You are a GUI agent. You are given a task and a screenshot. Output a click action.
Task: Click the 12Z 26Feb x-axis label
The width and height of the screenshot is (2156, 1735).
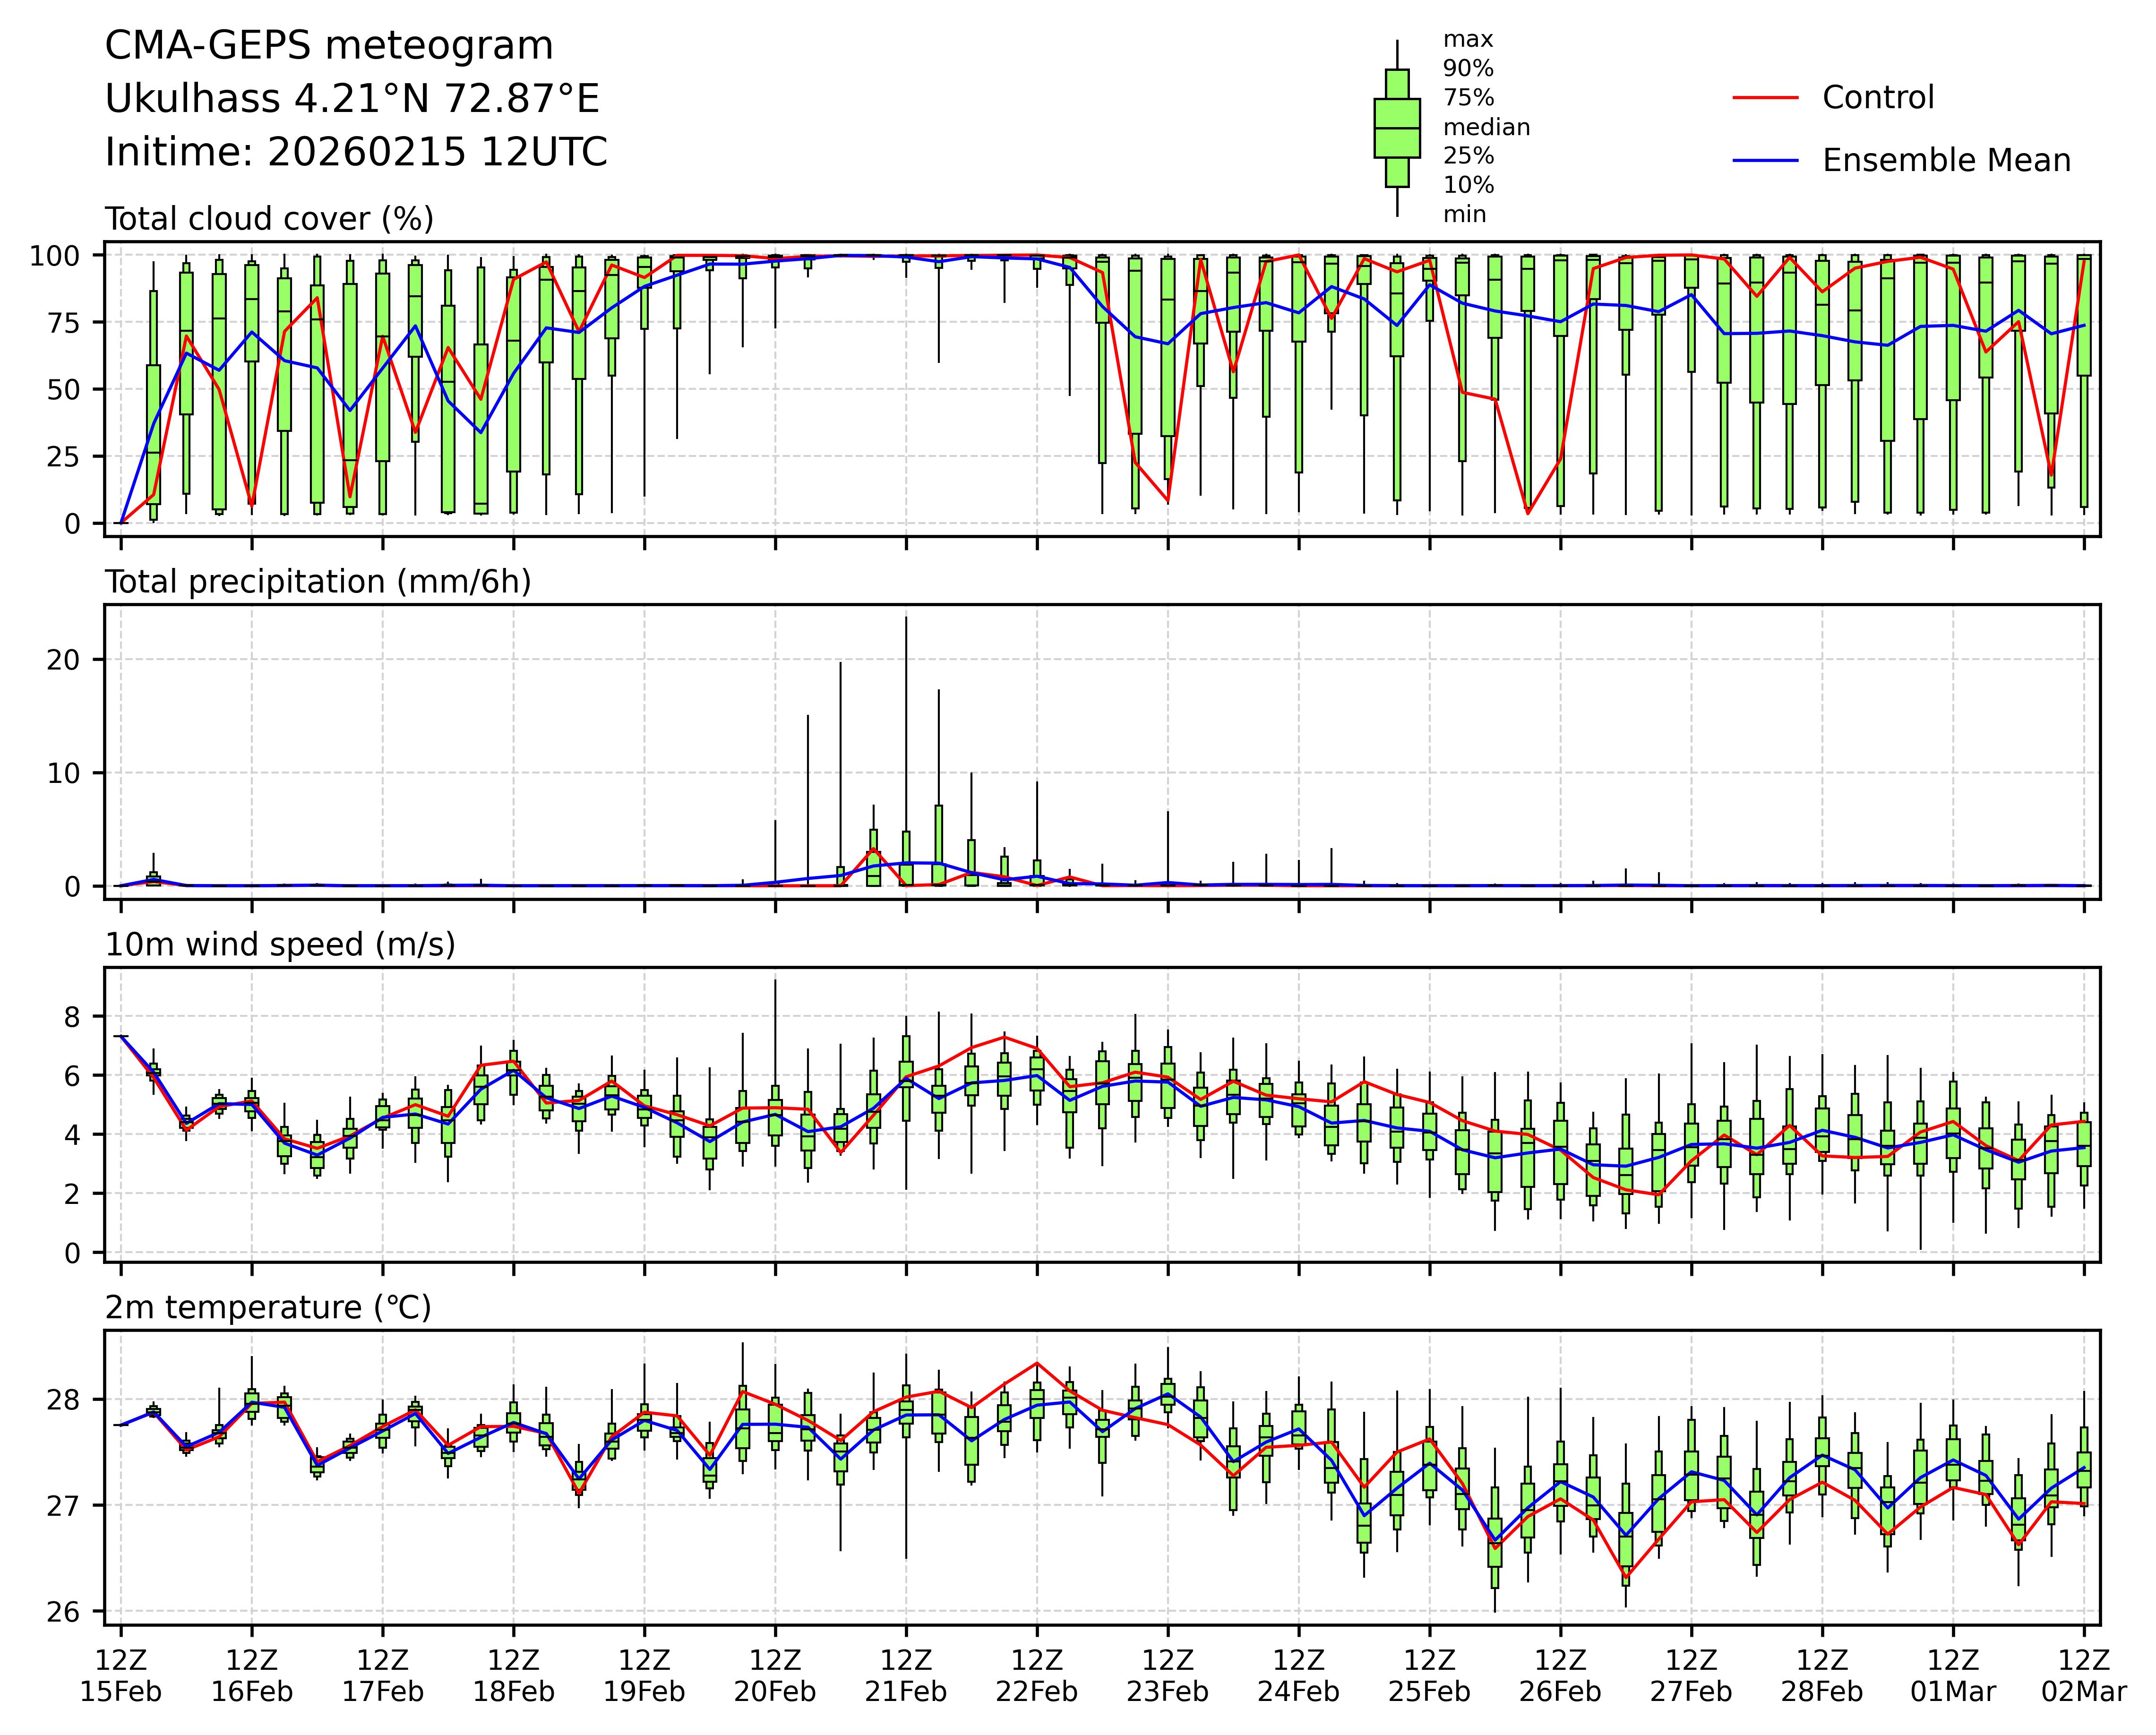[1560, 1676]
